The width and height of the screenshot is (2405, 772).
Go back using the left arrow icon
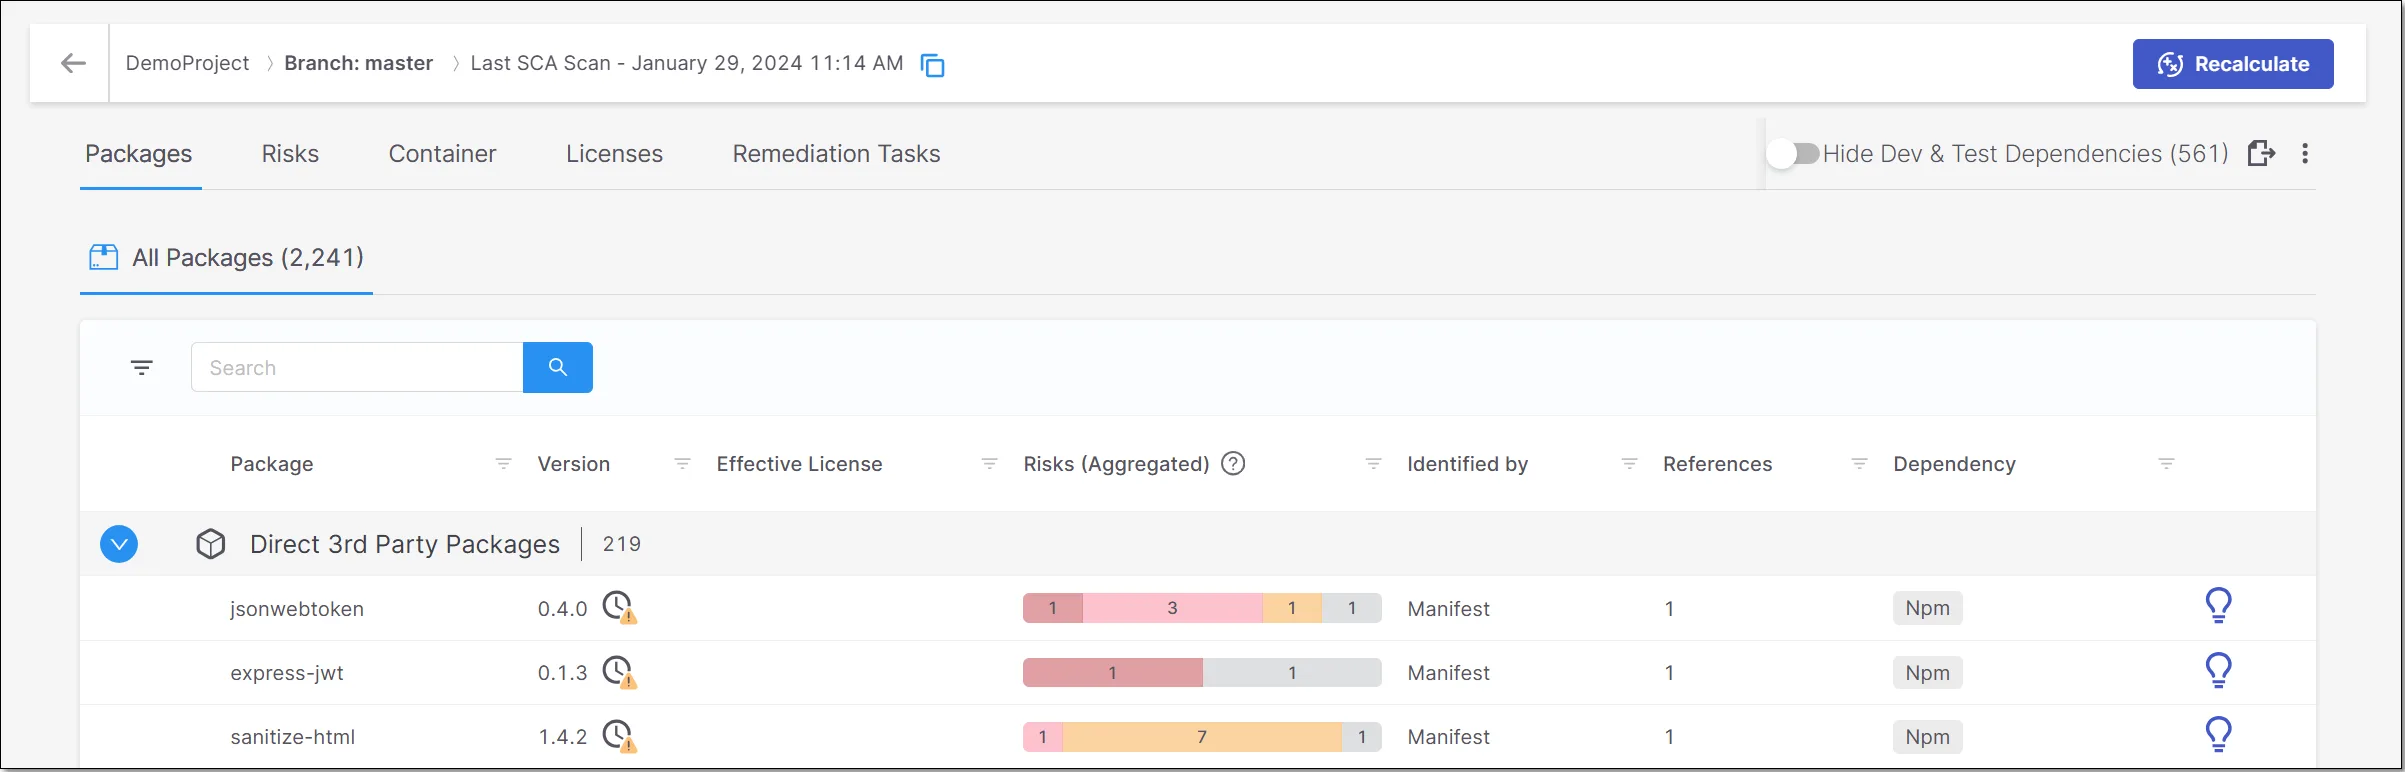pyautogui.click(x=73, y=64)
